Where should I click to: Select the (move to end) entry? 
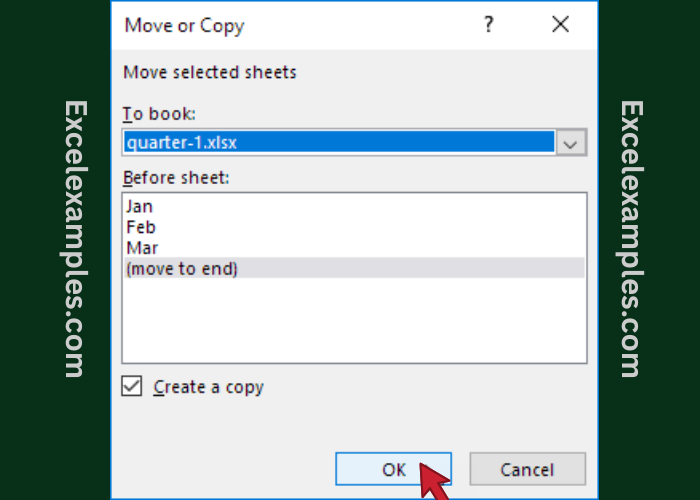pyautogui.click(x=182, y=267)
